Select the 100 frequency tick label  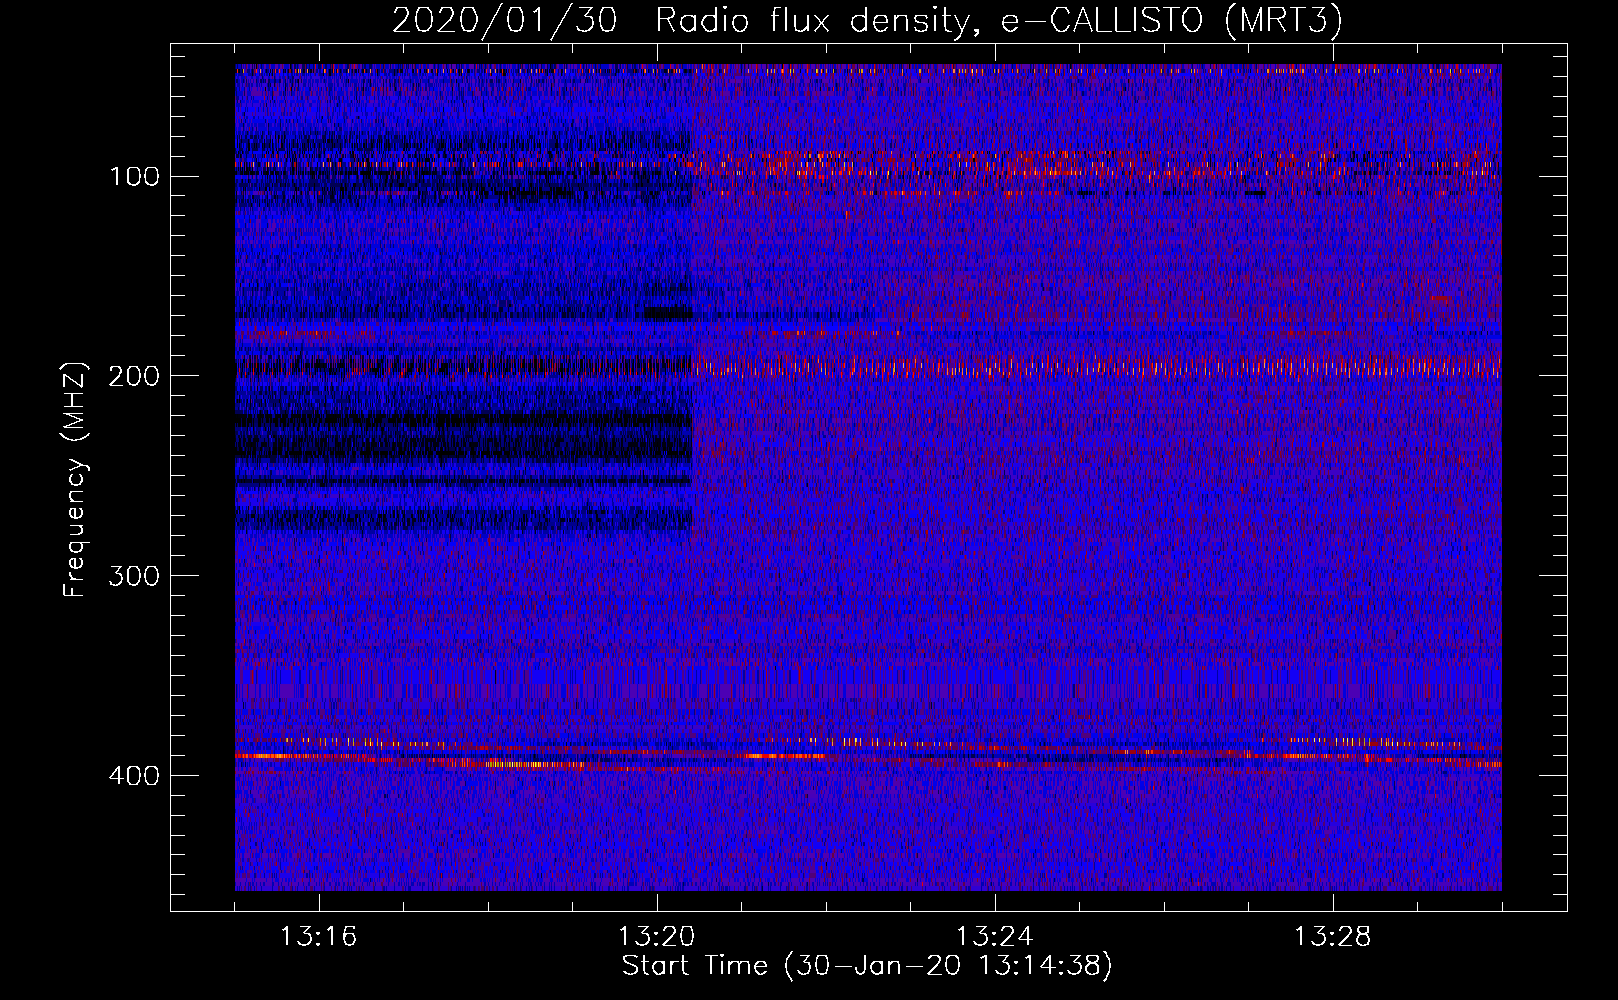[x=135, y=177]
